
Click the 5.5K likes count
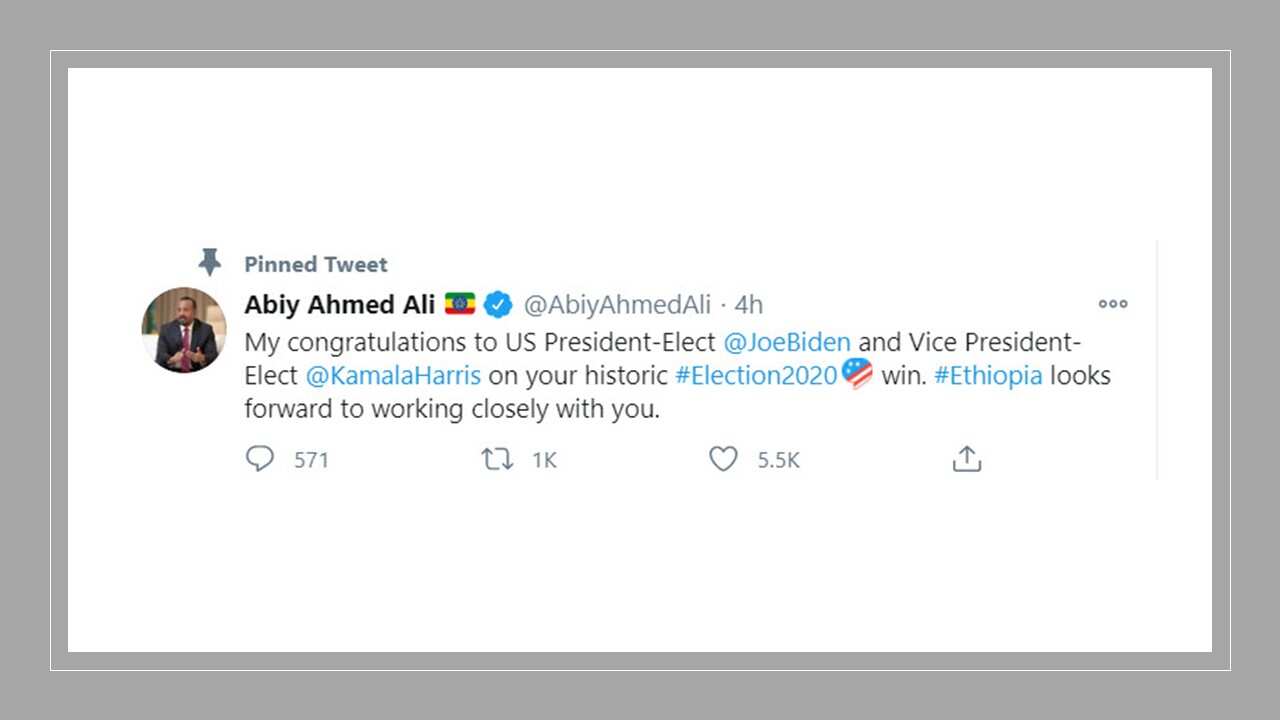(778, 460)
